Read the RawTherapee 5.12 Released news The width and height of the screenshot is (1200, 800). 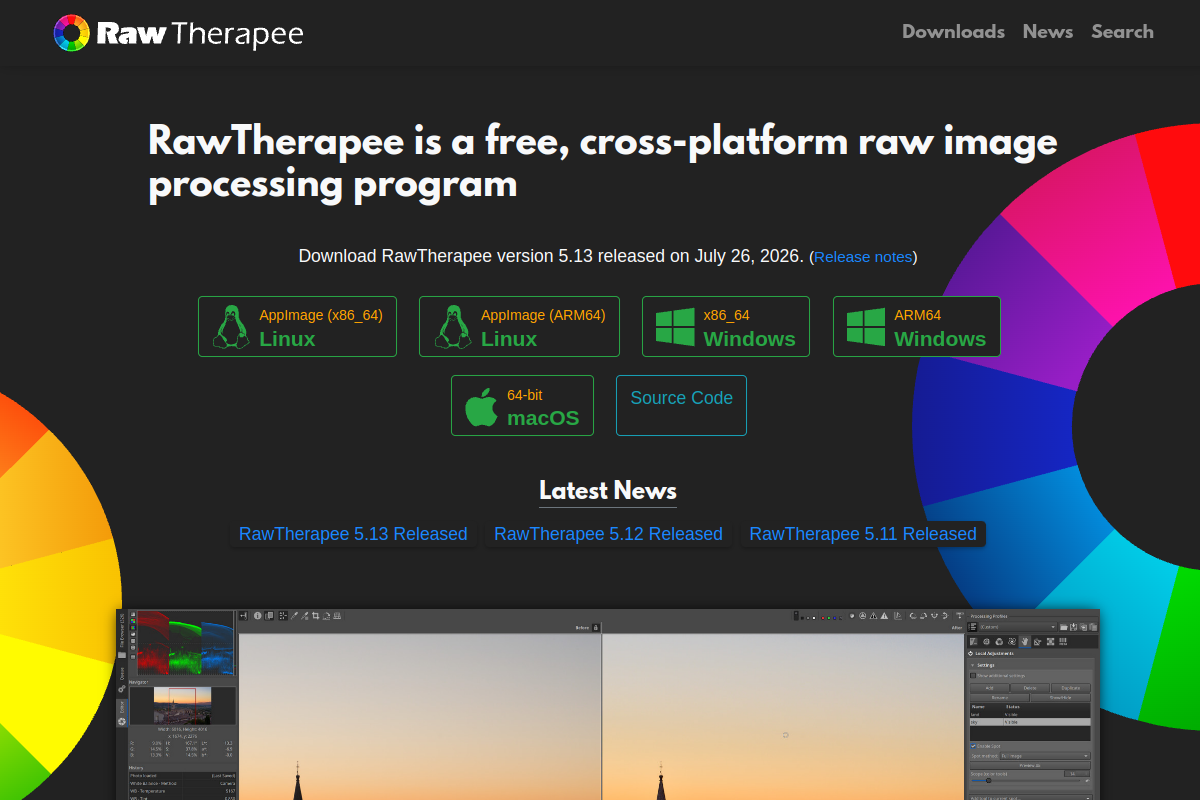[608, 534]
